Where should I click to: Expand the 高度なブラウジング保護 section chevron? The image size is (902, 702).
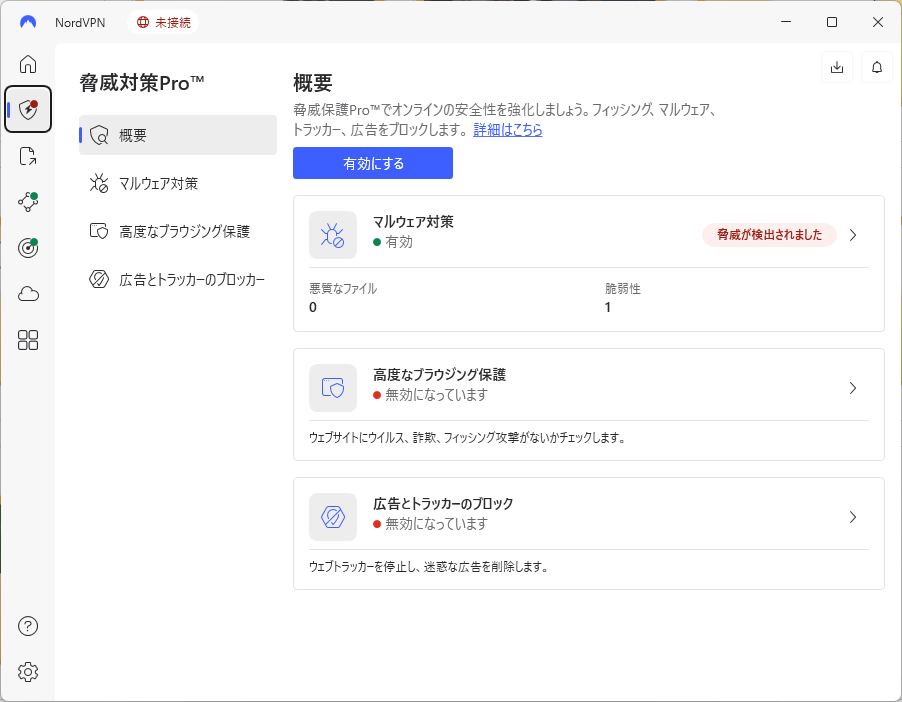[852, 389]
